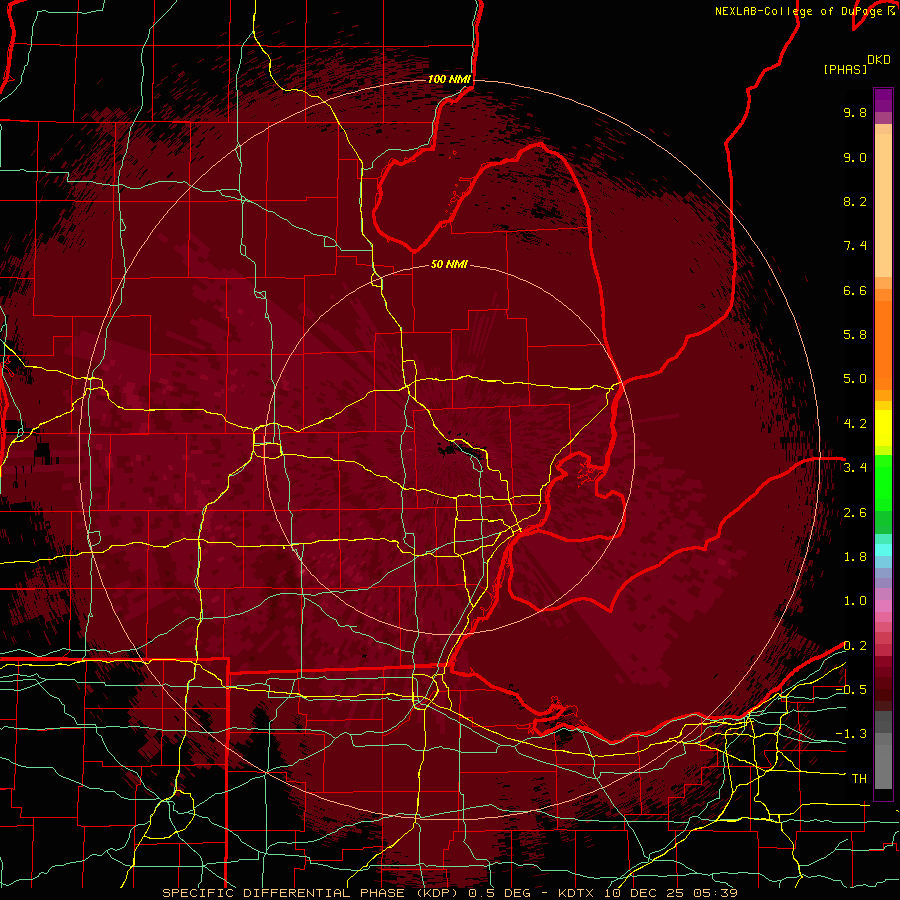Click the 50 NMI range ring label
This screenshot has width=900, height=900.
coord(449,265)
